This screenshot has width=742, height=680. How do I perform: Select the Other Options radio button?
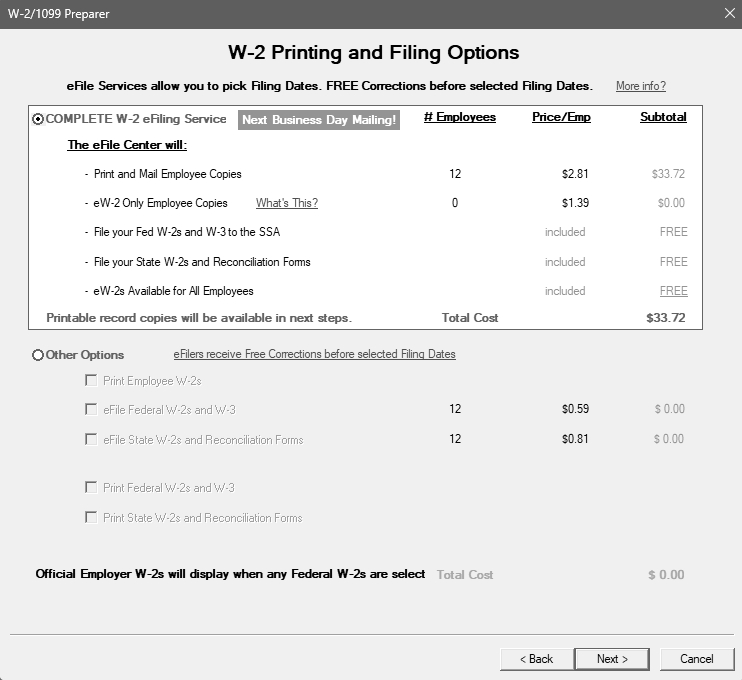click(39, 355)
